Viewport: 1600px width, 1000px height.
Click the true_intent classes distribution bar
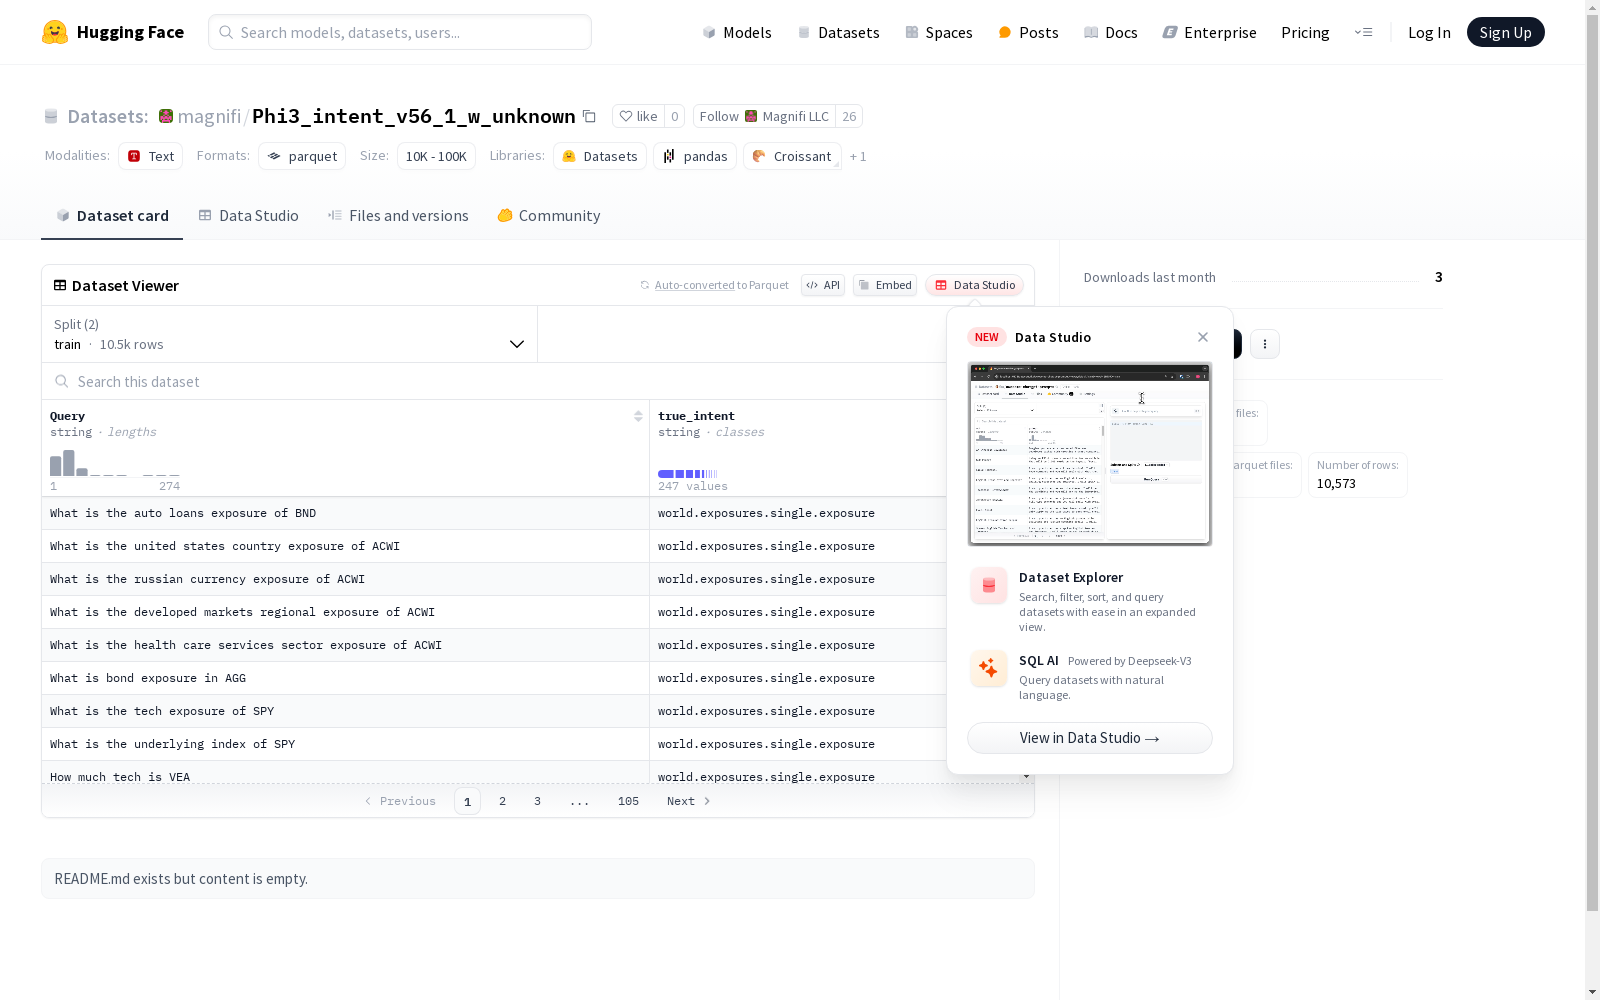(x=688, y=474)
